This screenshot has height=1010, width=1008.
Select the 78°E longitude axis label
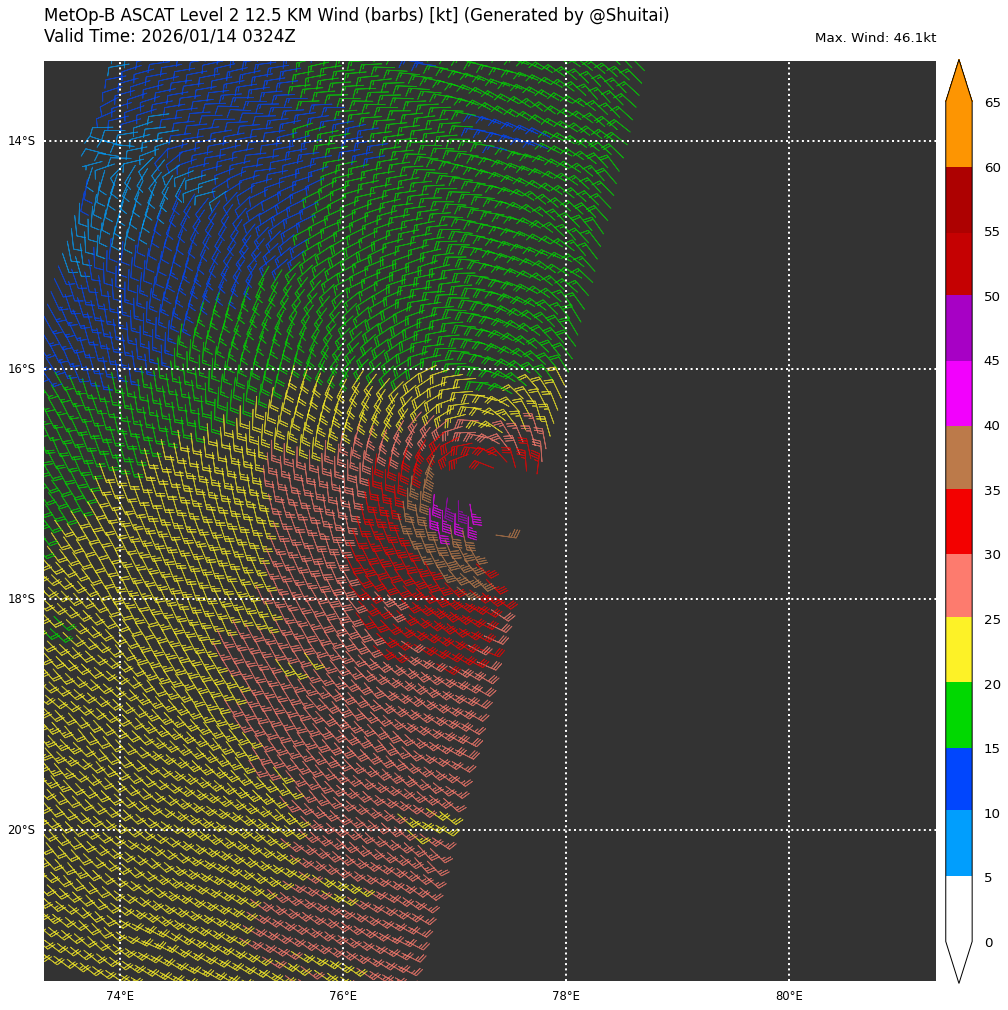pos(566,996)
